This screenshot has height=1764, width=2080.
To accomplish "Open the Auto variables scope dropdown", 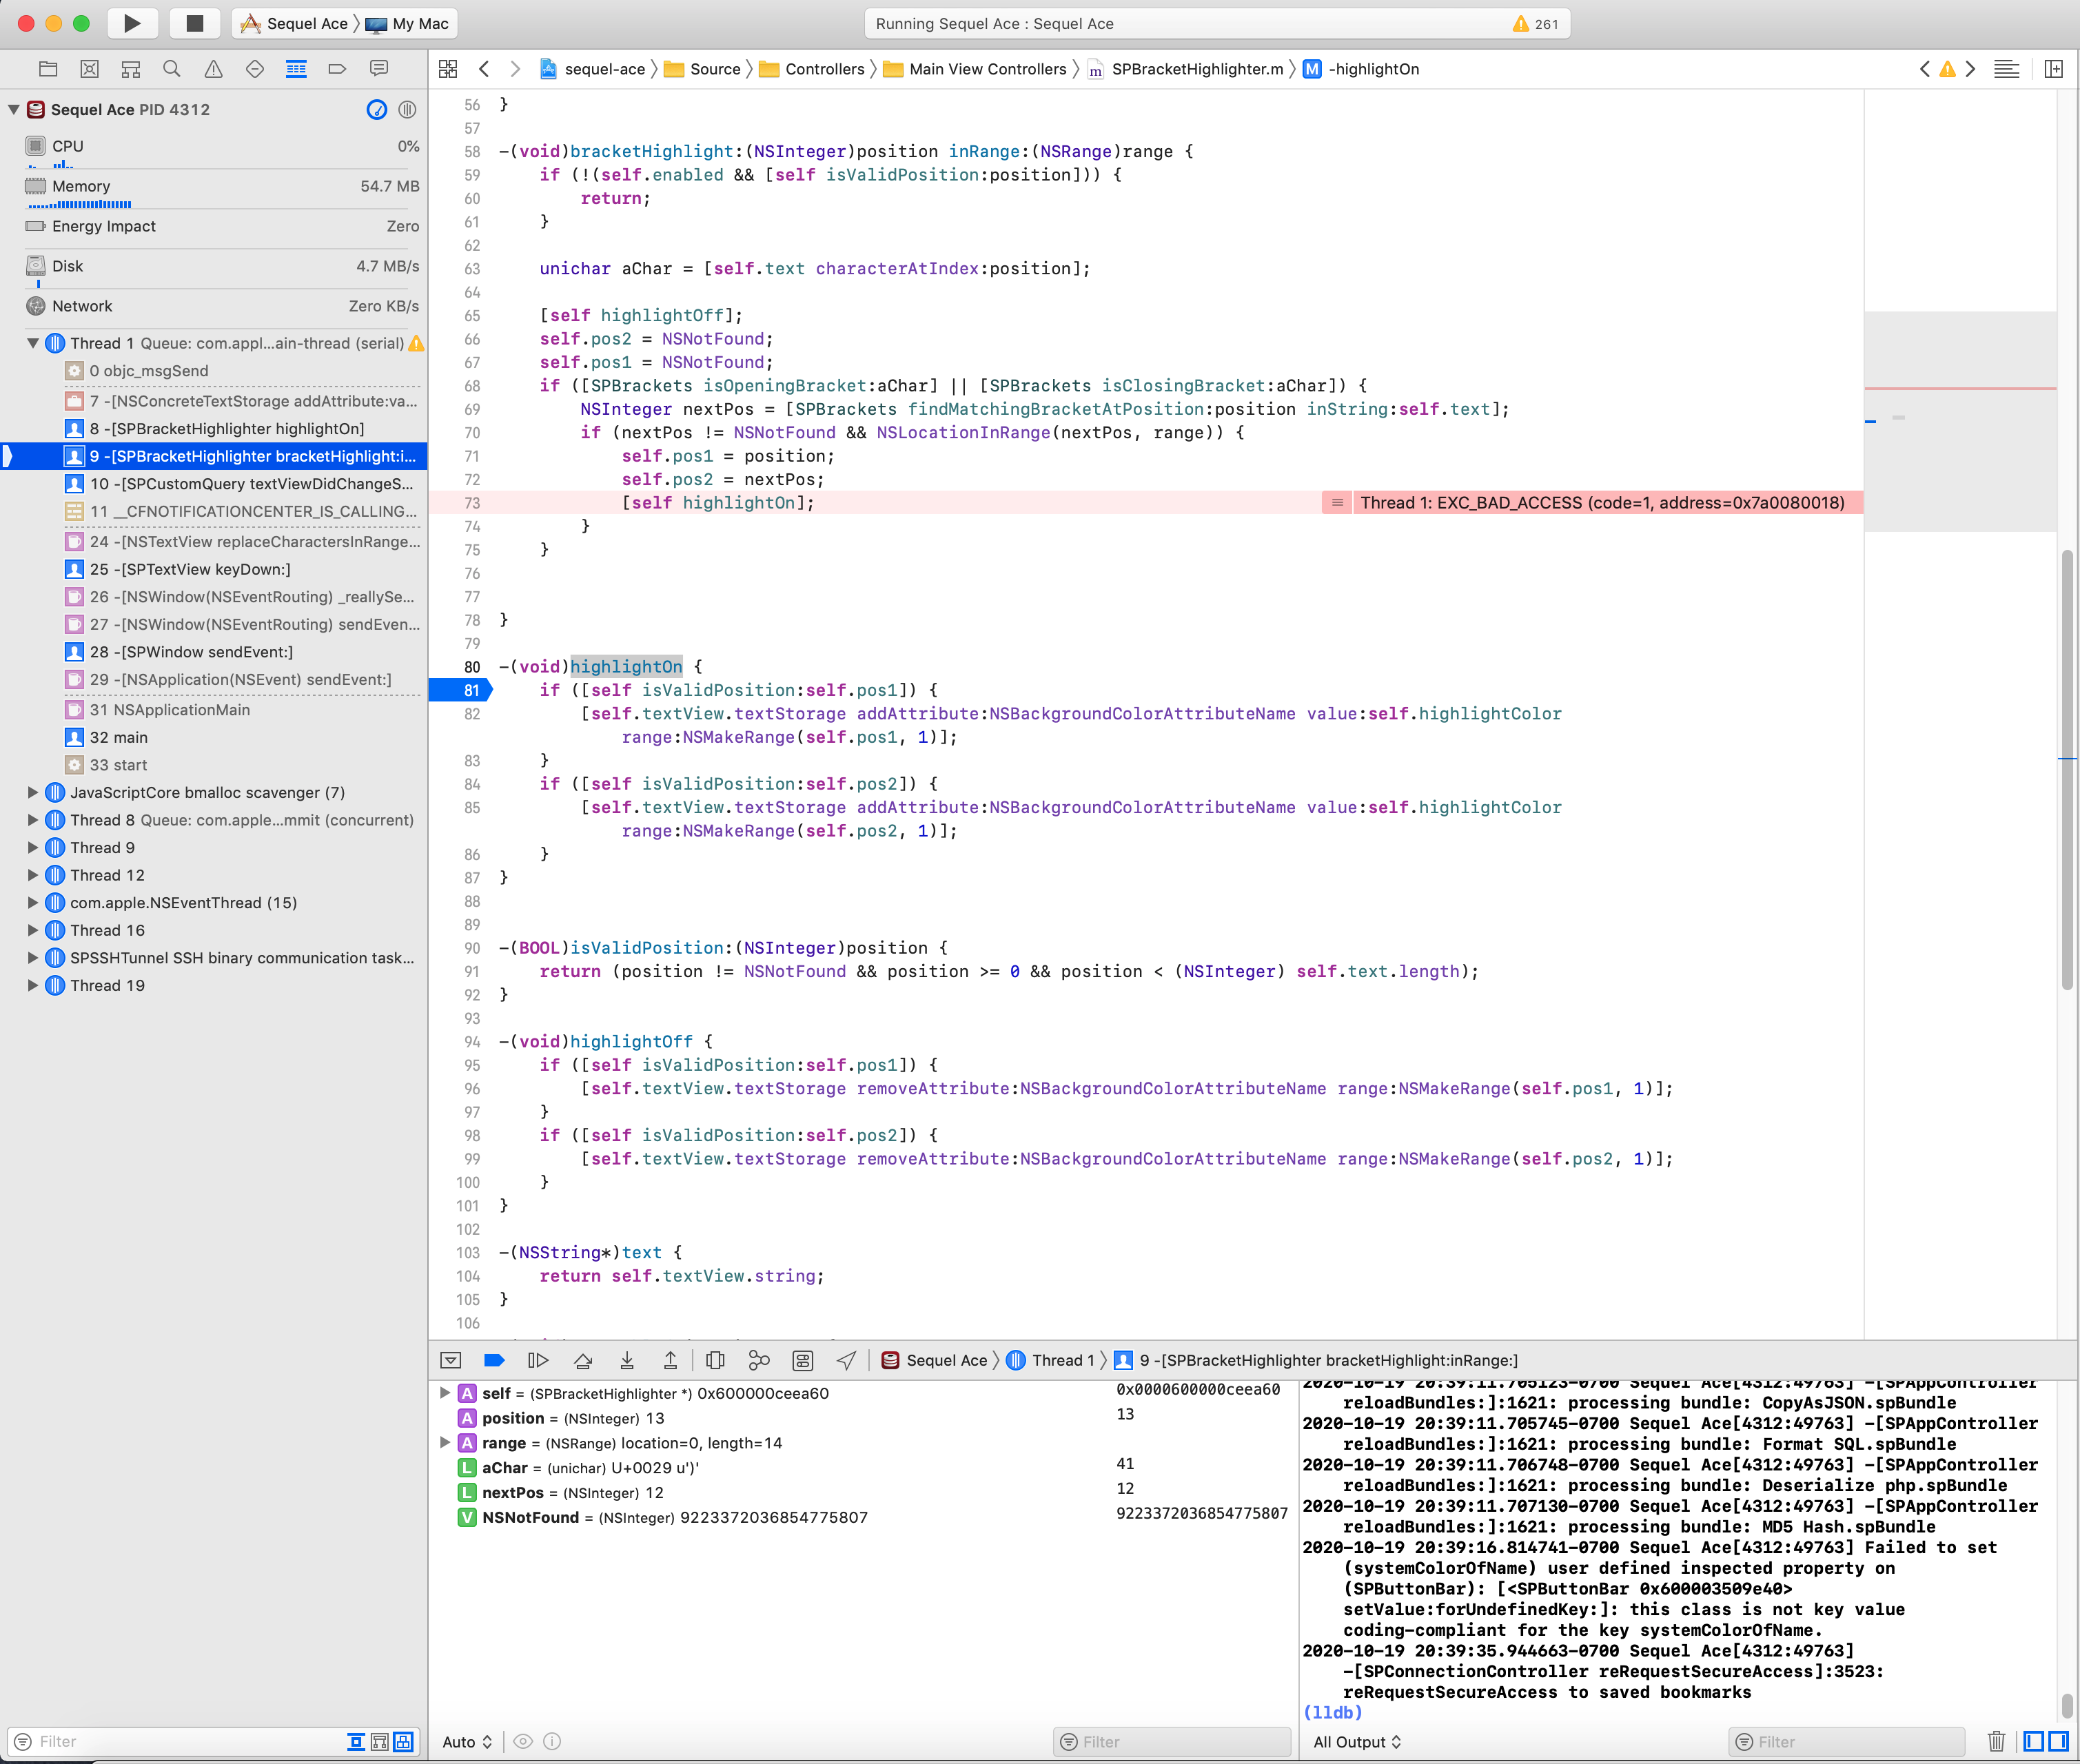I will coord(468,1741).
